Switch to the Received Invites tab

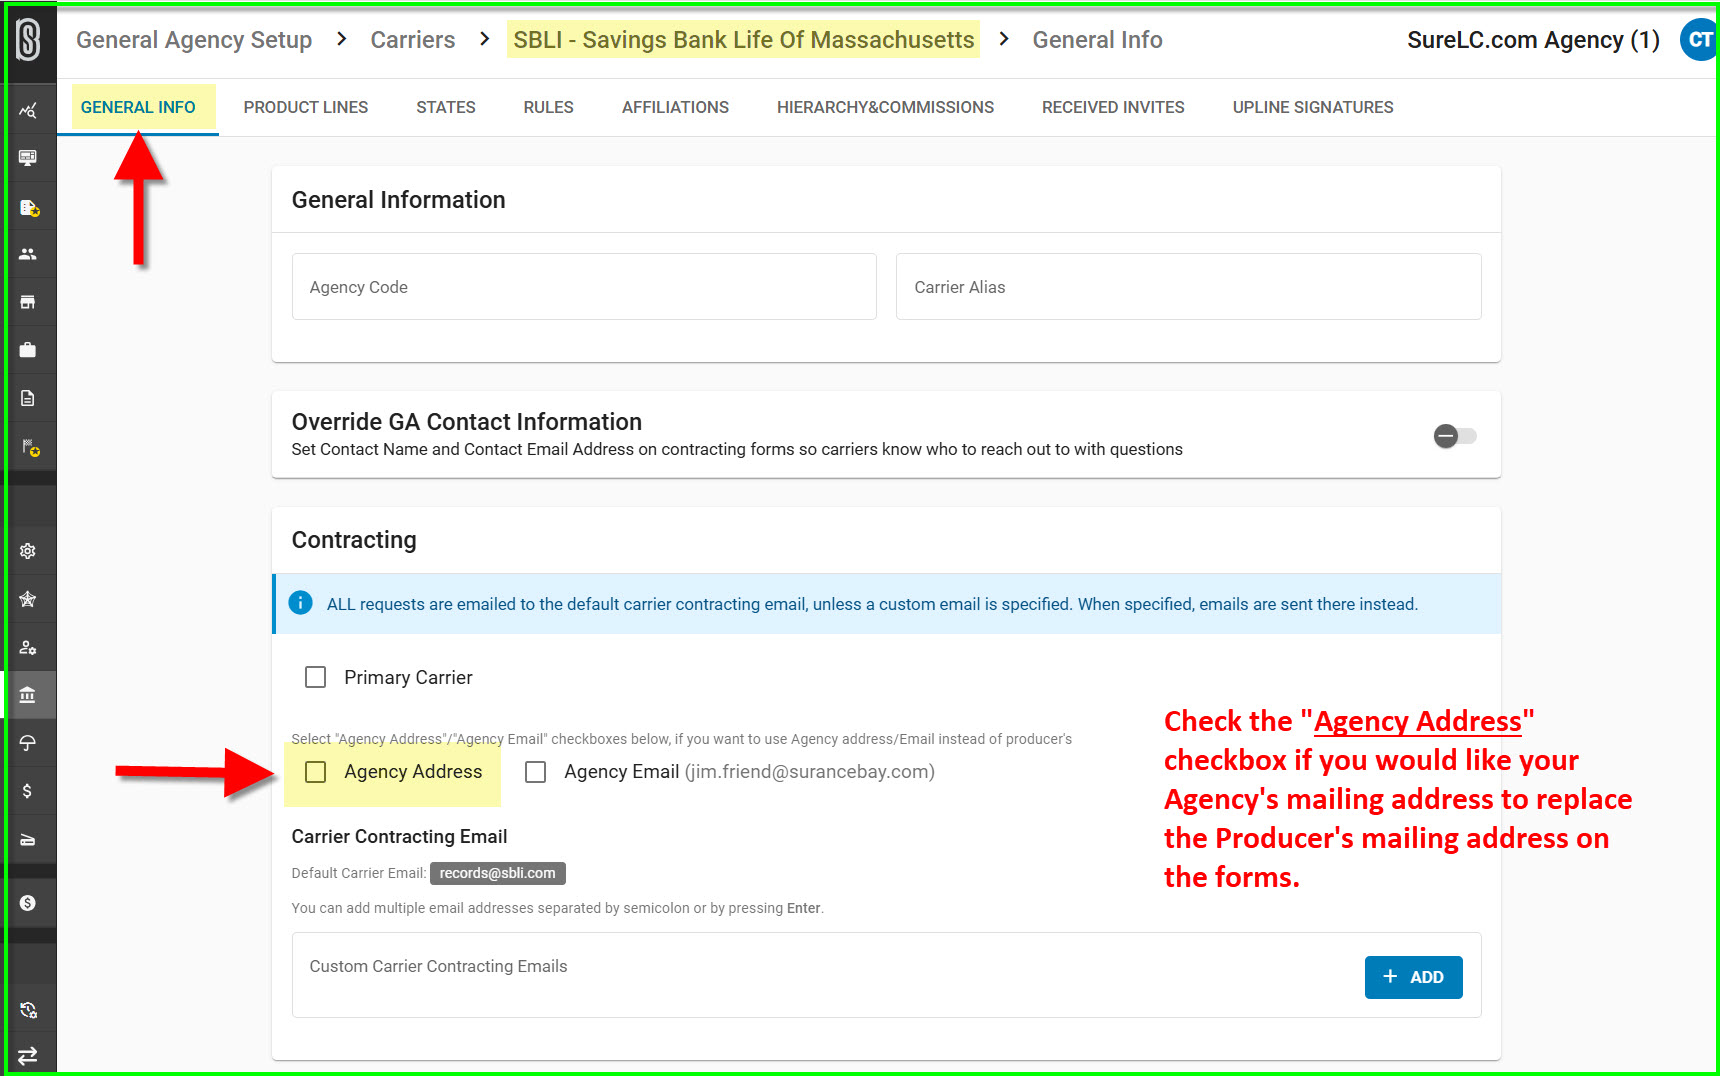click(1113, 107)
